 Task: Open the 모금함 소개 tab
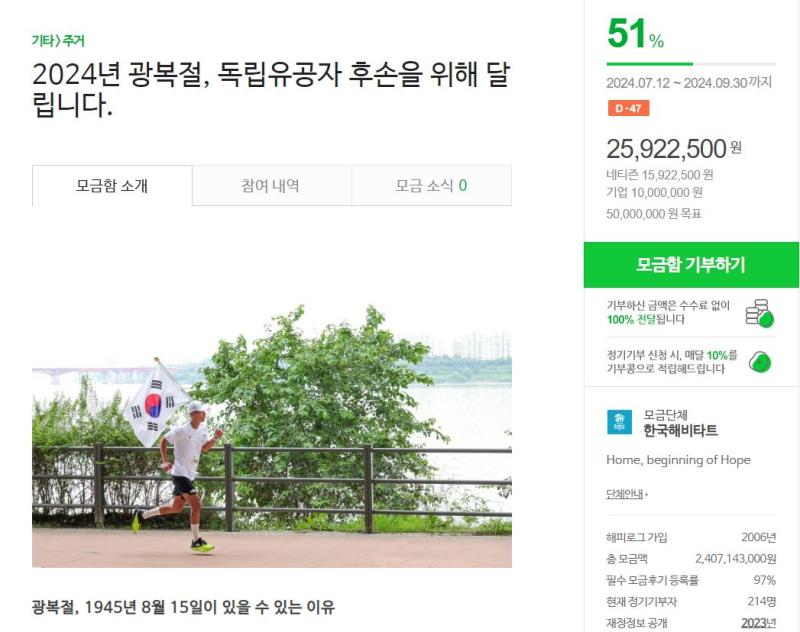click(x=112, y=186)
